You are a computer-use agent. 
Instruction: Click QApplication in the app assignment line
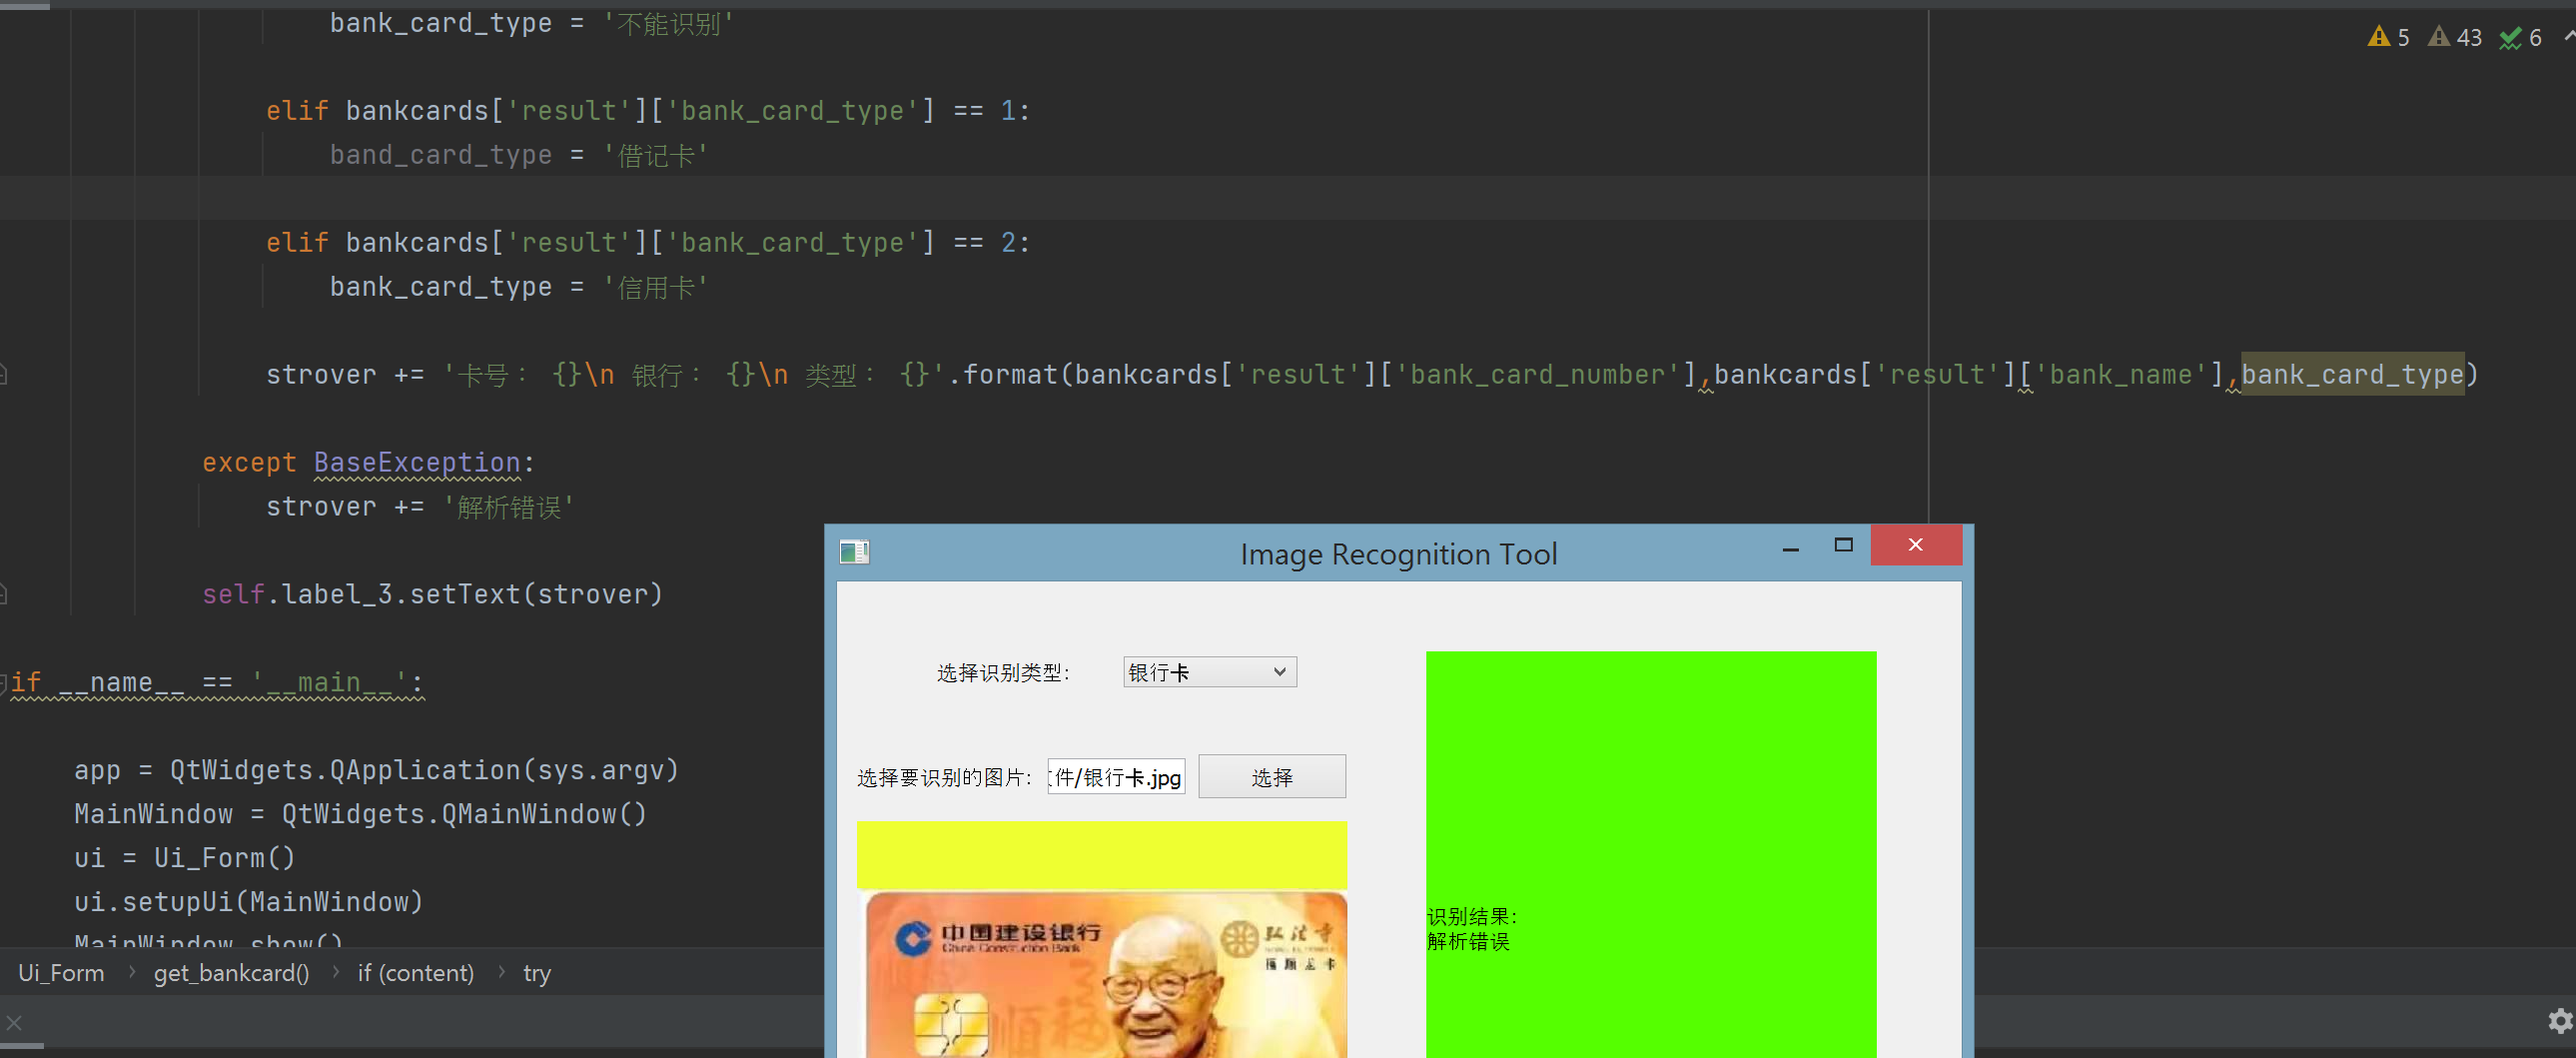[x=425, y=770]
